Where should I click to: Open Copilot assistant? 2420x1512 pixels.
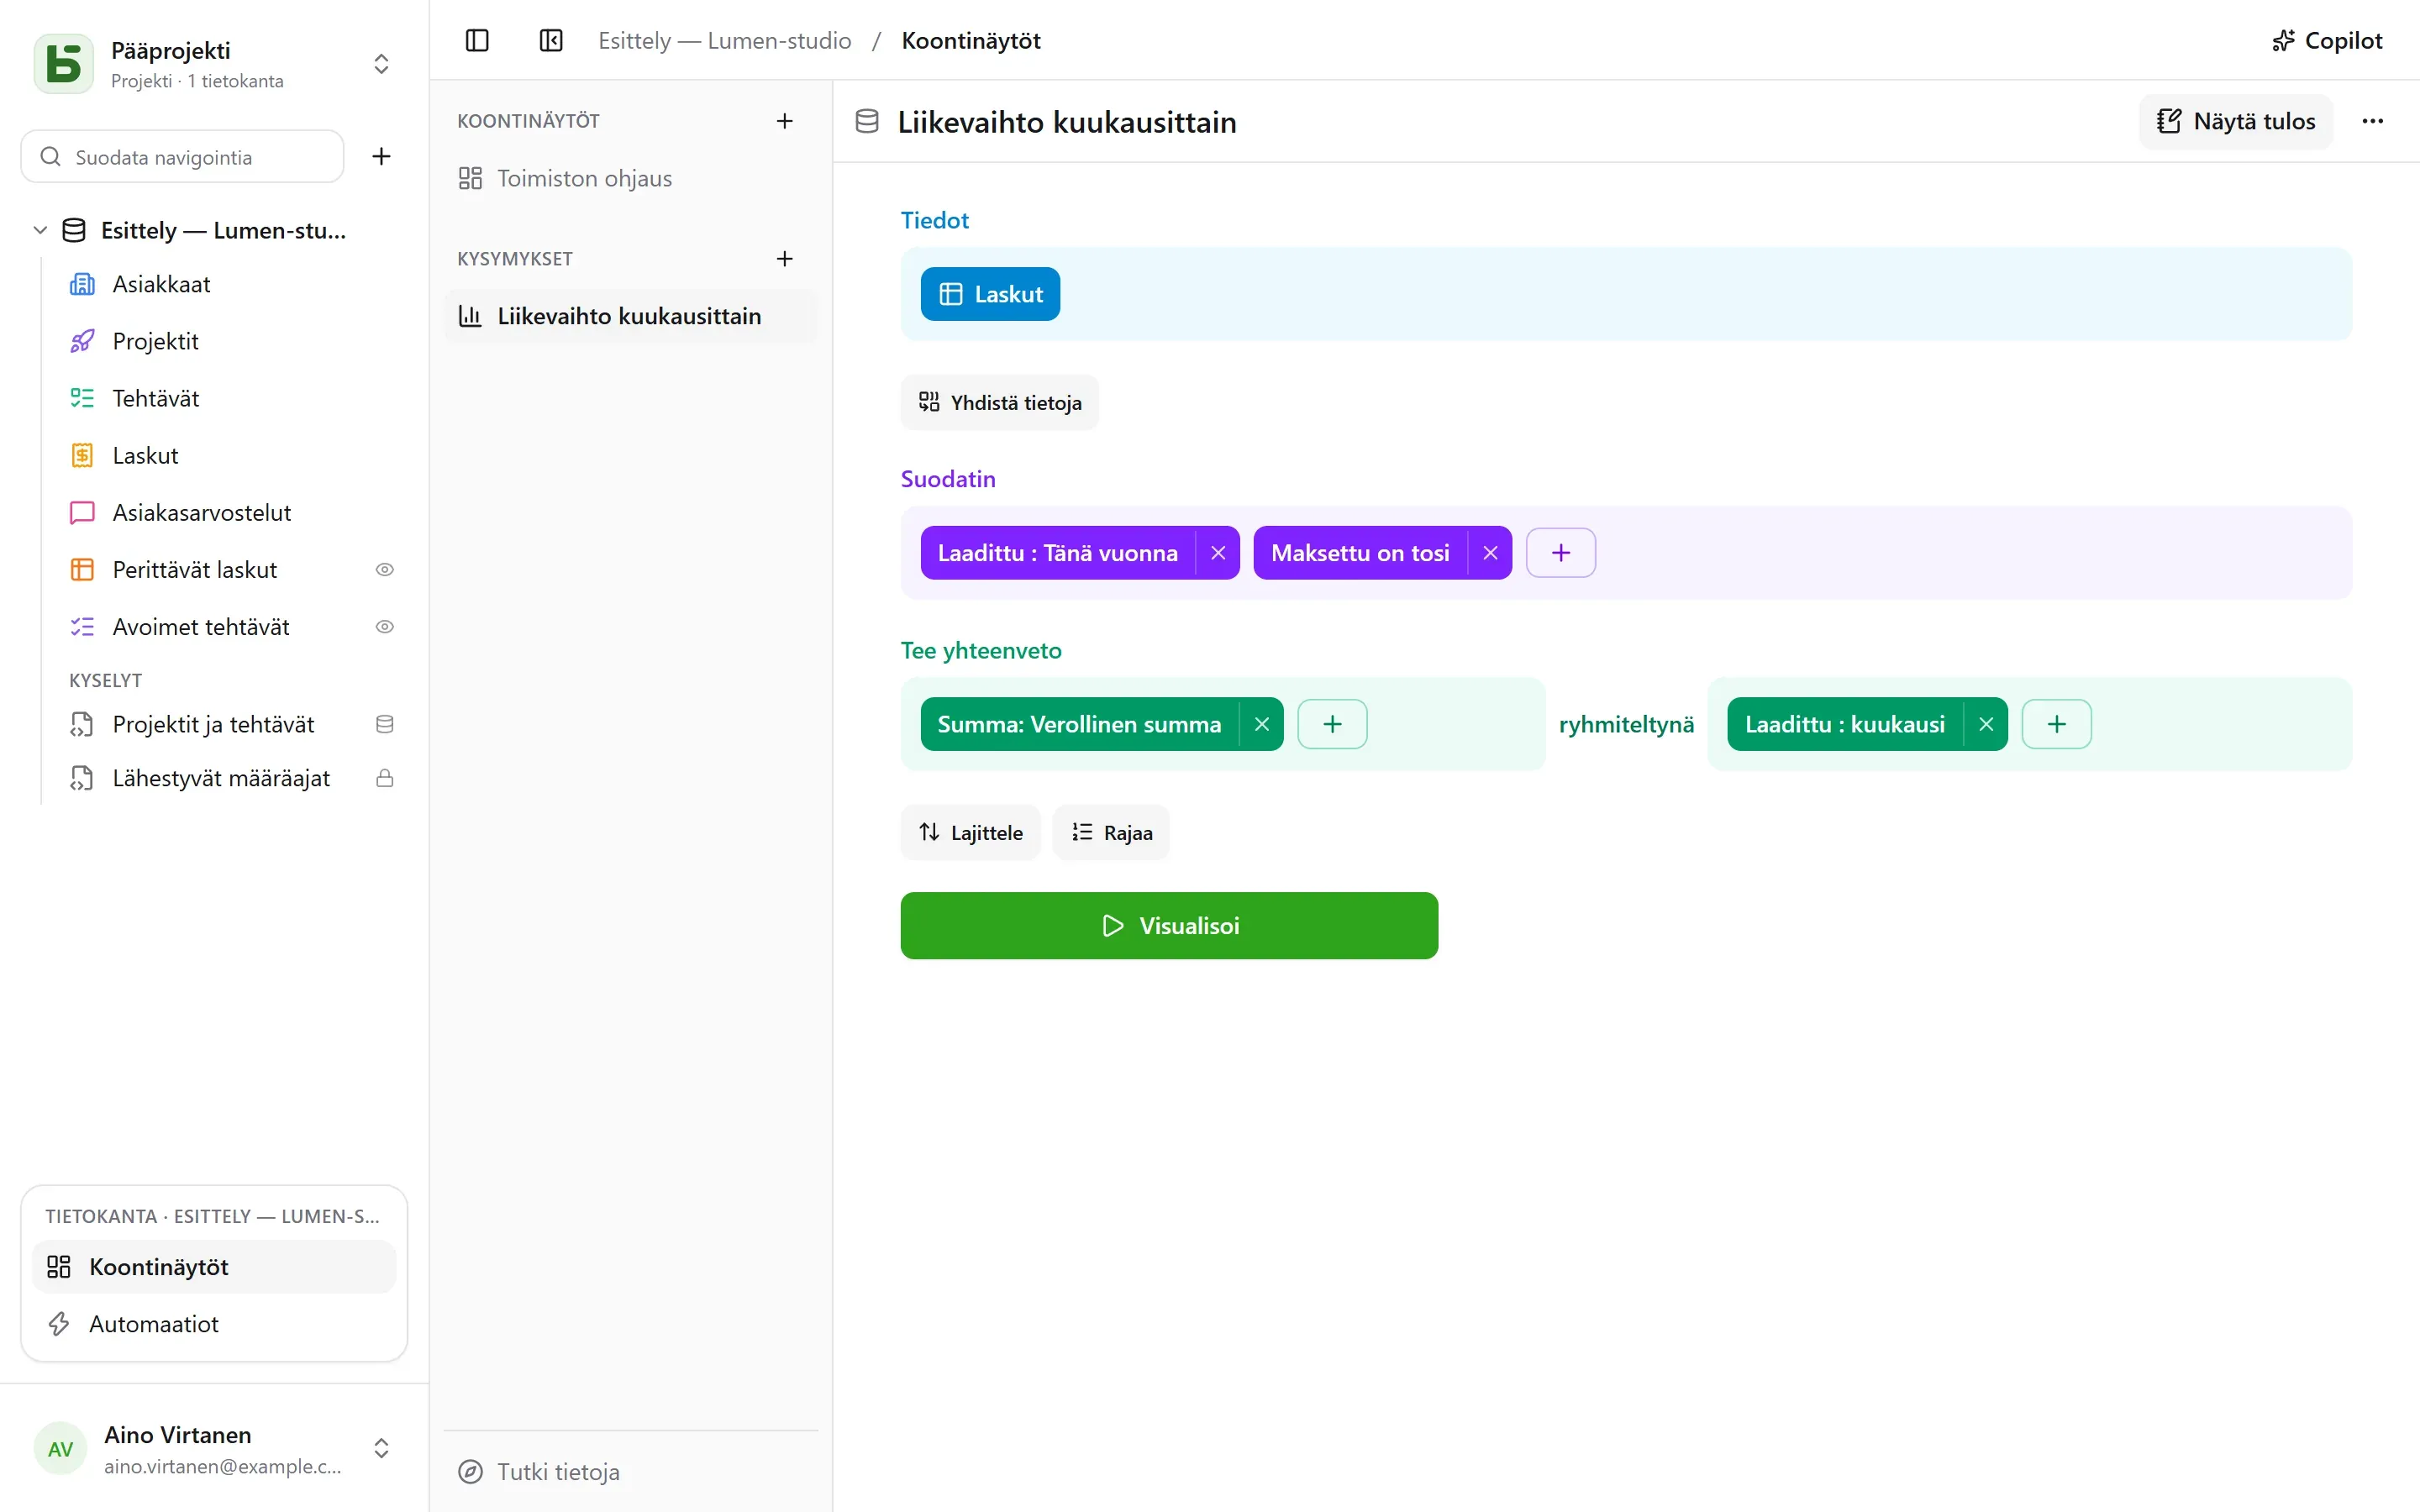2327,41
